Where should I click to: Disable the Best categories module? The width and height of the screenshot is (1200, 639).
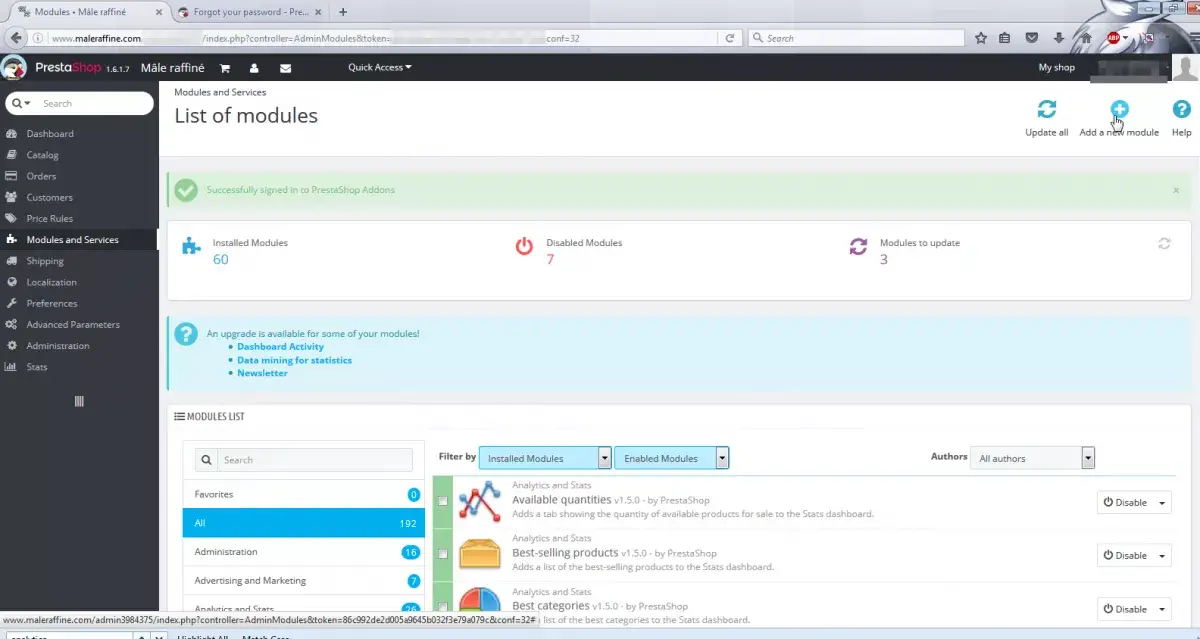pyautogui.click(x=1125, y=608)
